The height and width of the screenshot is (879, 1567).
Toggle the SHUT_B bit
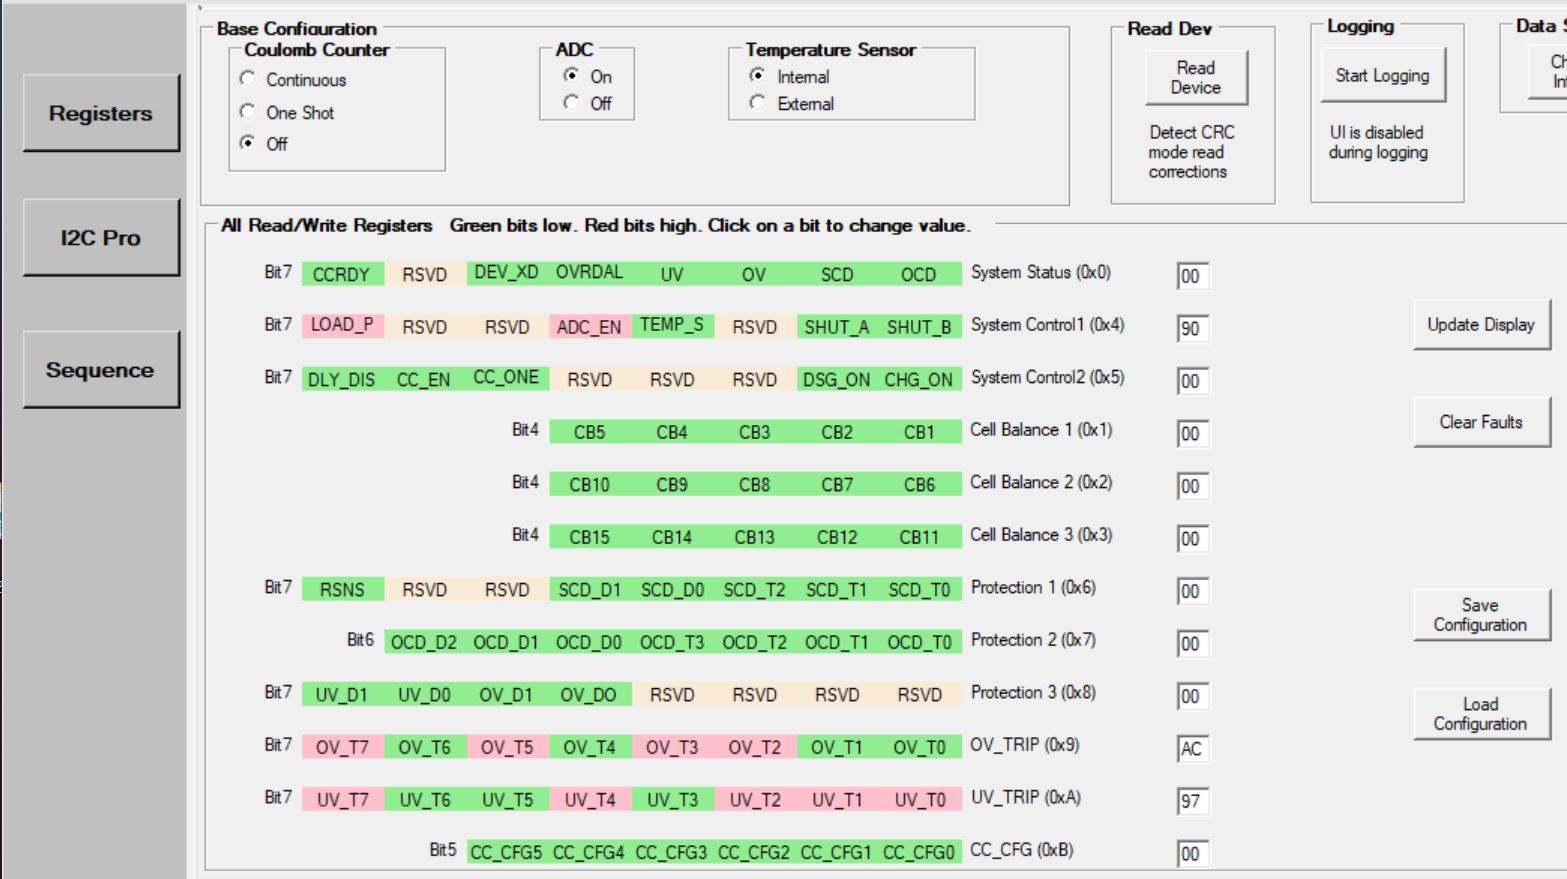[919, 326]
